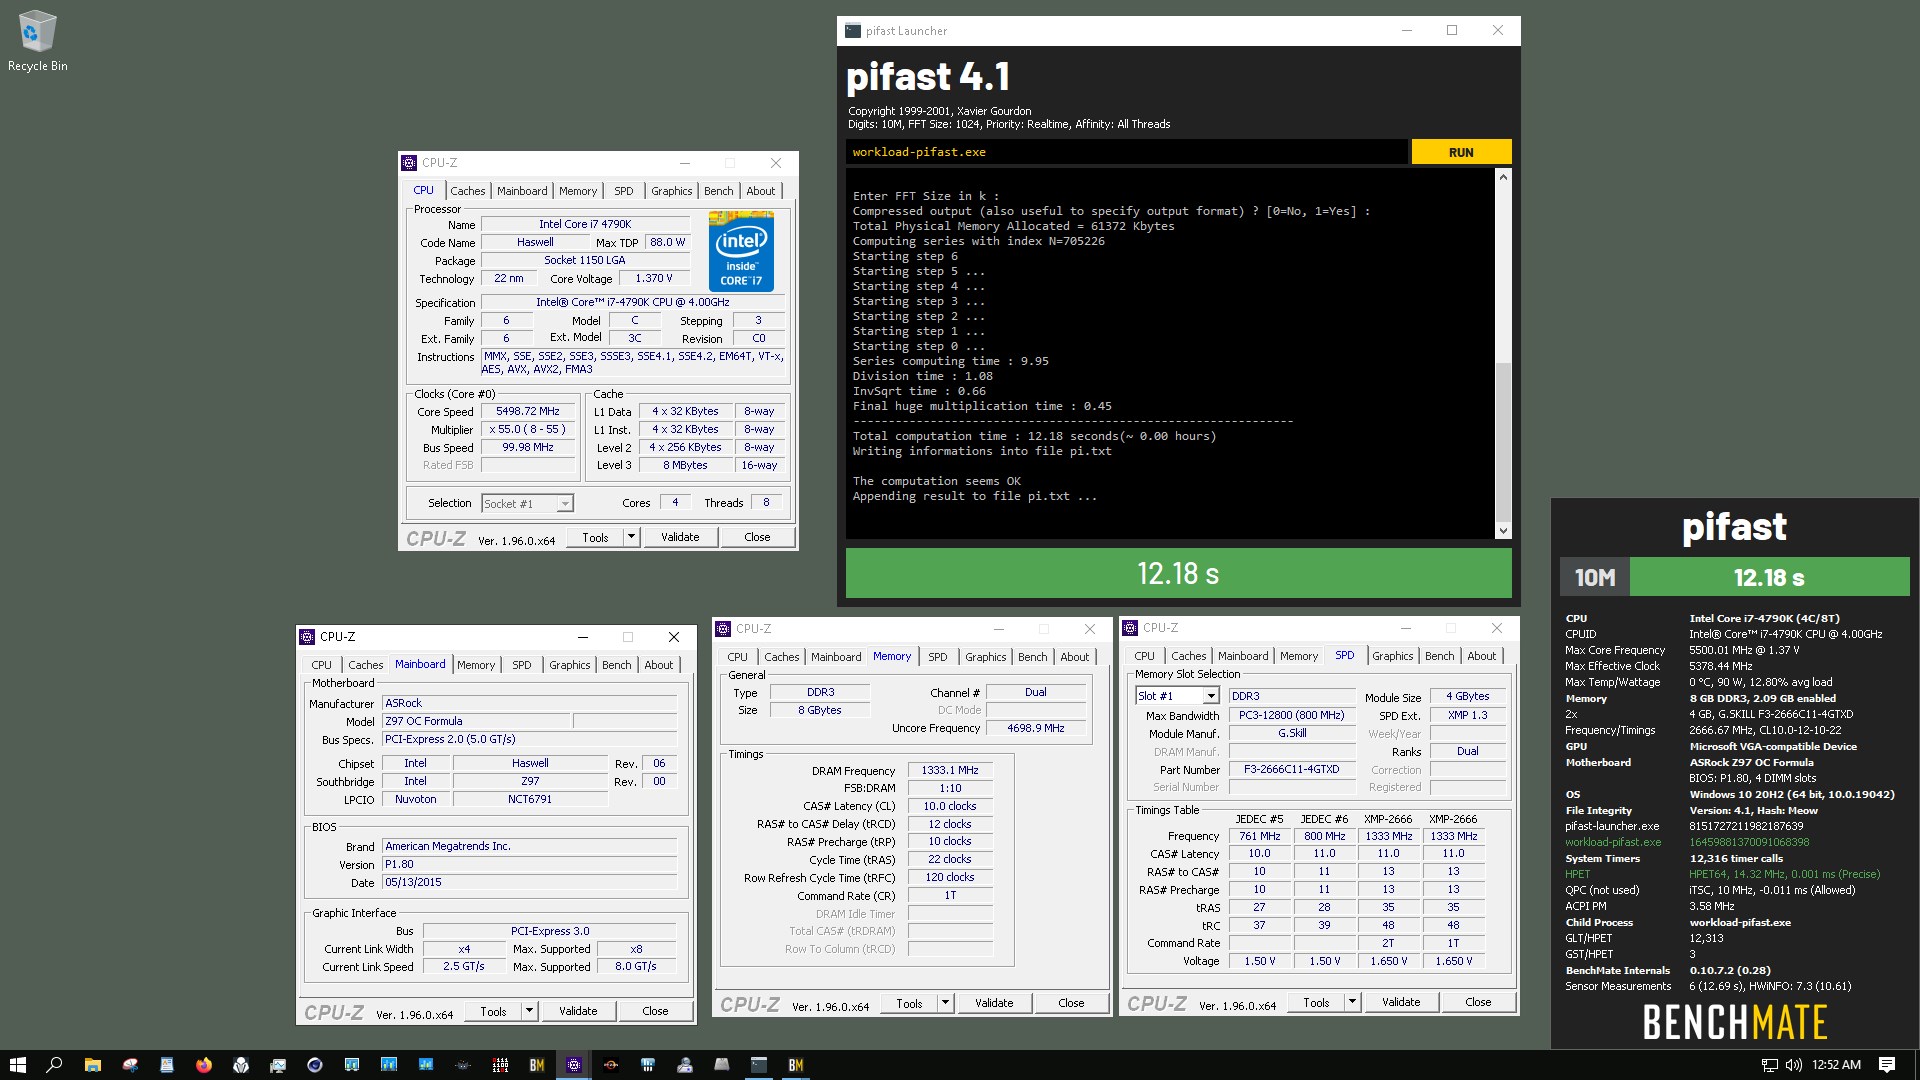
Task: Expand Tools arrow in the Mainboard CPU-Z window
Action: [x=529, y=1011]
